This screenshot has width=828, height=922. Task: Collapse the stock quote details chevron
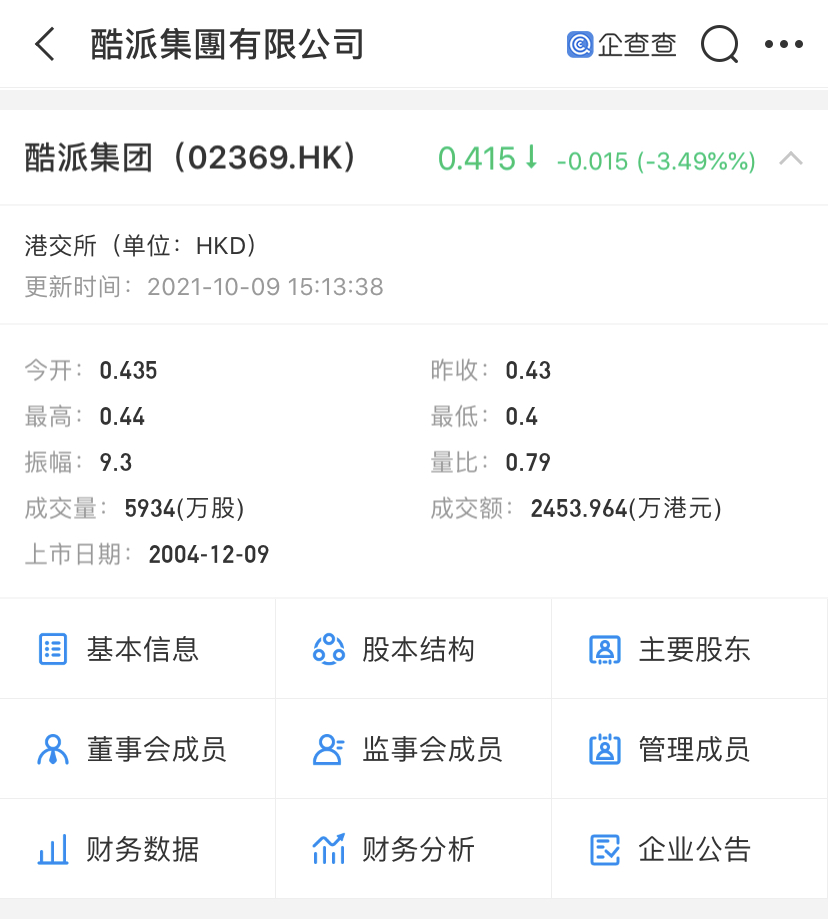(x=791, y=158)
